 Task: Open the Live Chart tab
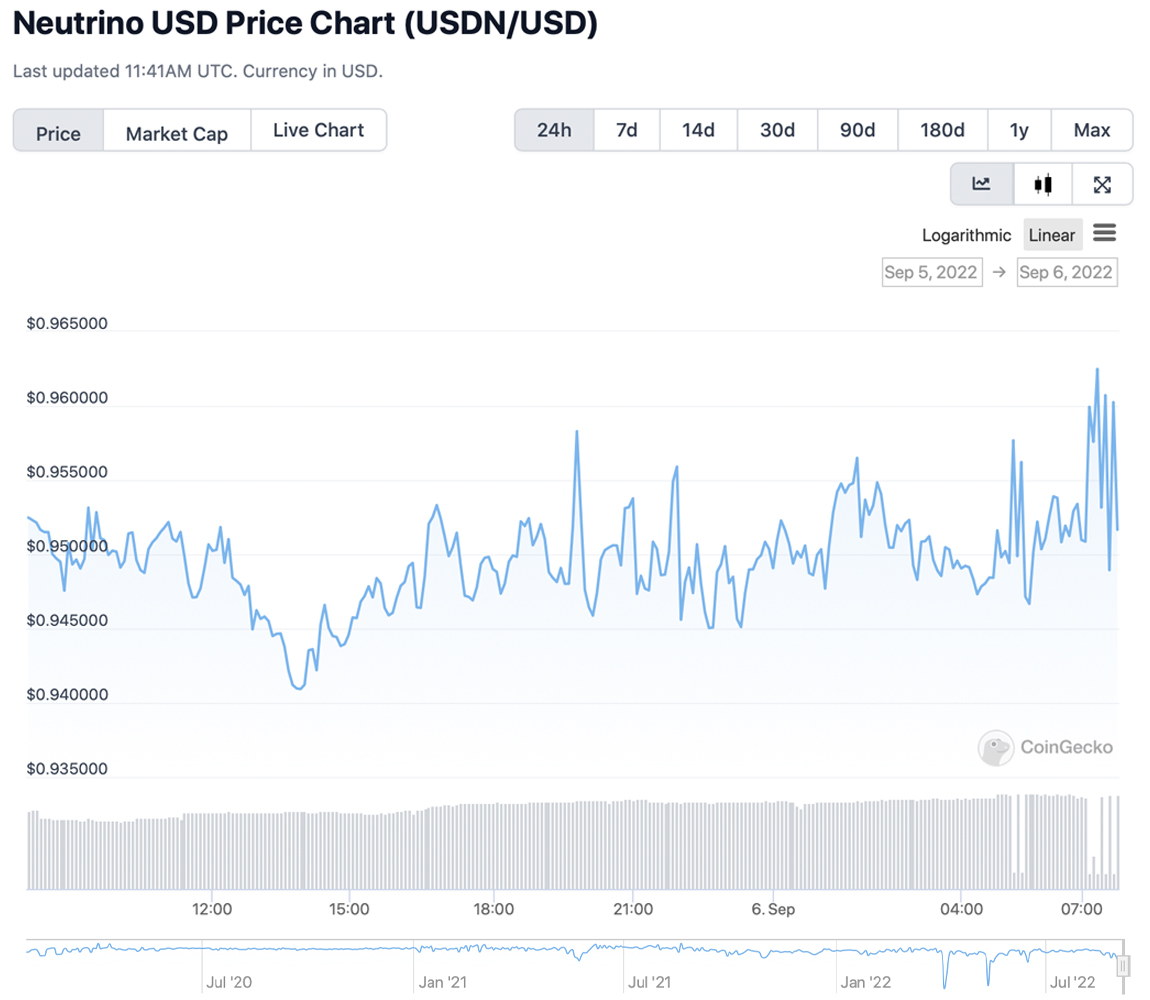click(318, 130)
